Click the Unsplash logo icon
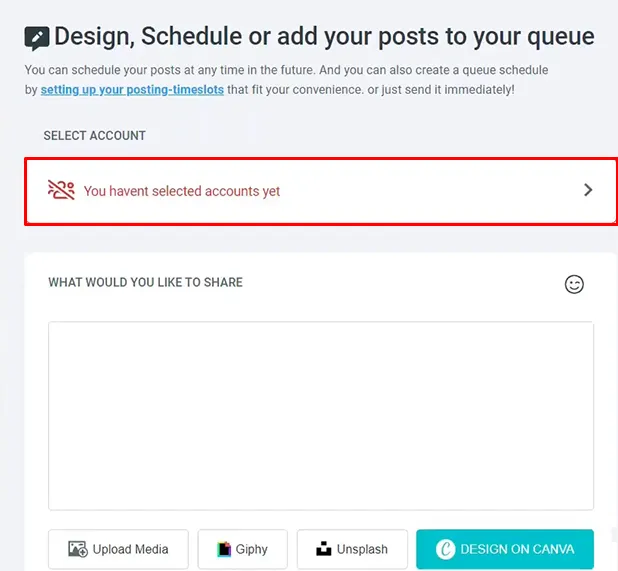 coord(323,549)
